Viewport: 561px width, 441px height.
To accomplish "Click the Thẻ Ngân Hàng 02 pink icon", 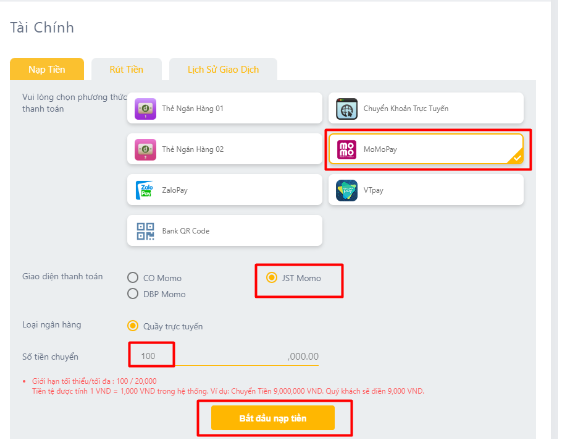I will [145, 150].
